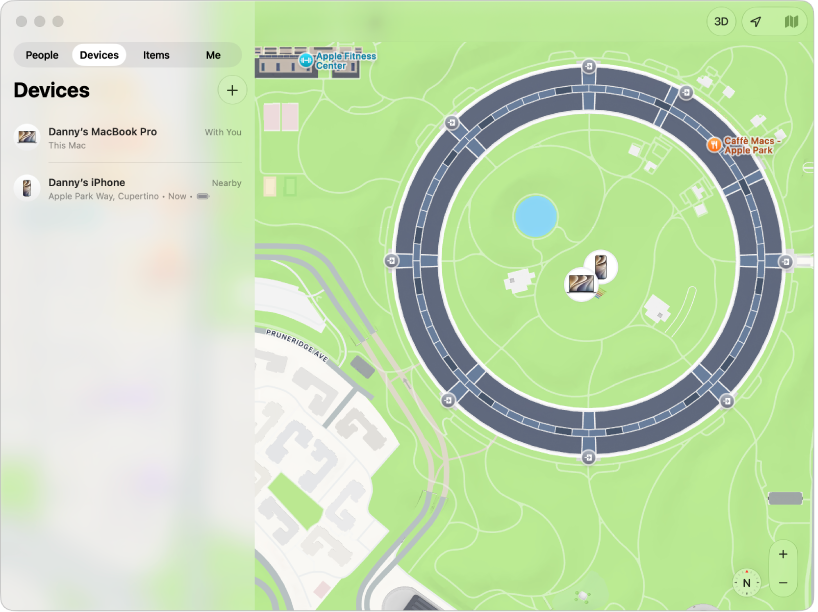Click the add device plus button

click(232, 90)
